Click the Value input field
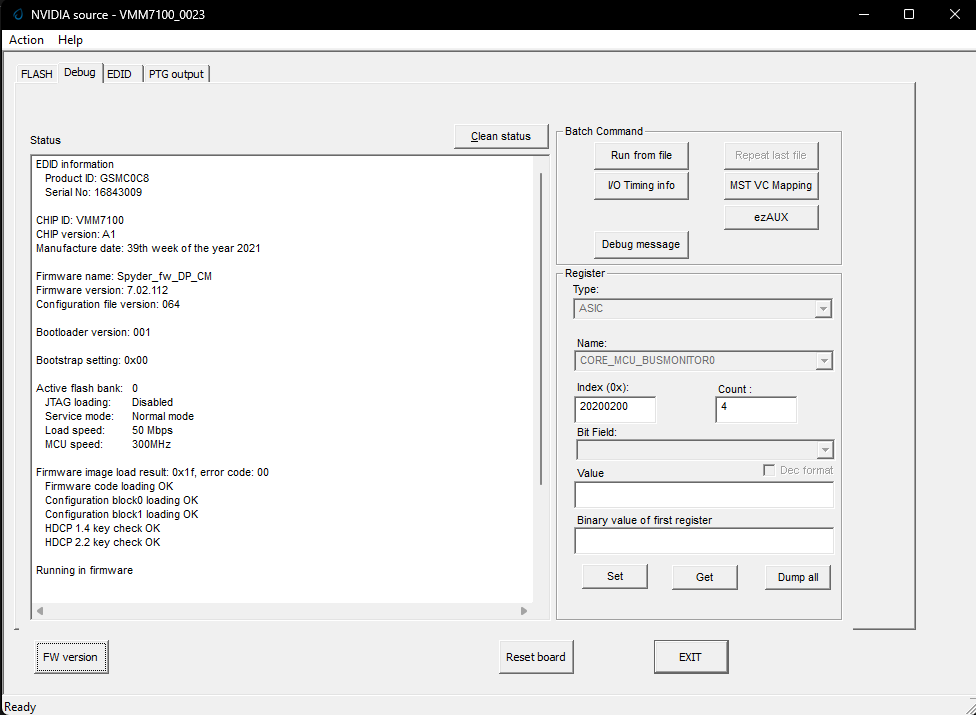The height and width of the screenshot is (715, 976). [704, 495]
